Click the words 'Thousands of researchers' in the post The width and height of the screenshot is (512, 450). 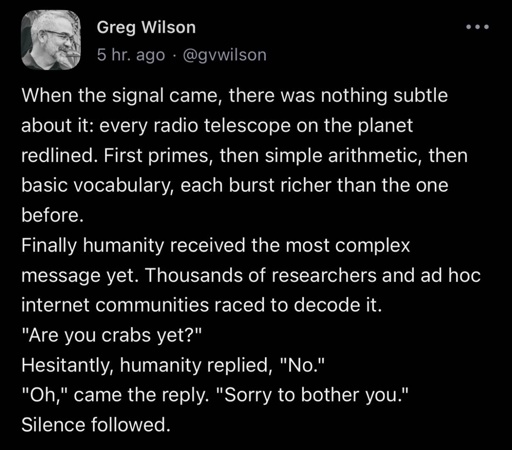[x=261, y=276]
